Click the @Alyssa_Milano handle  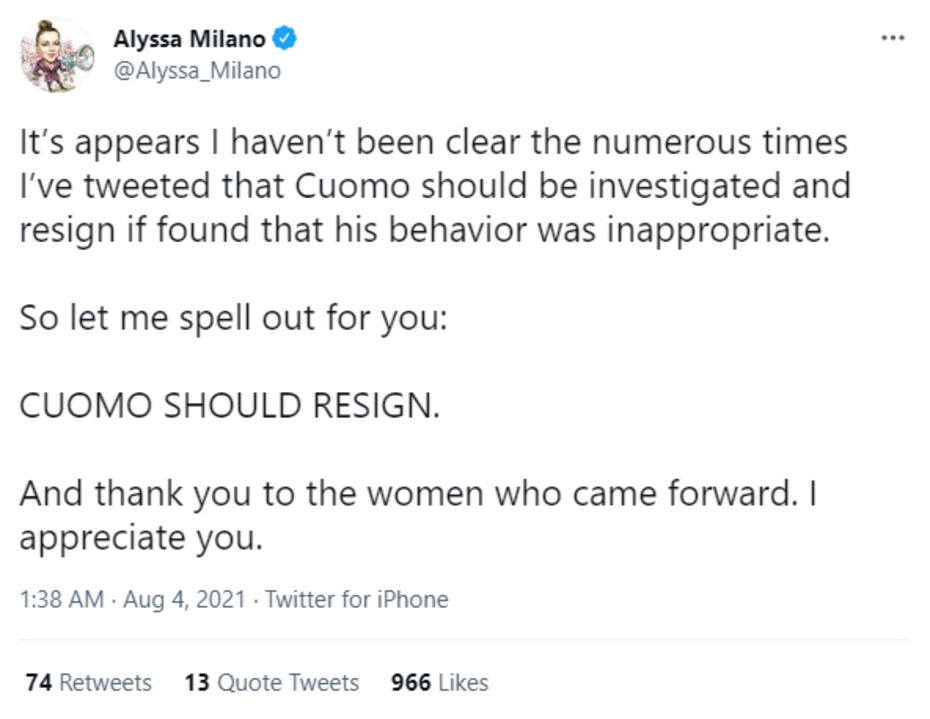(197, 71)
